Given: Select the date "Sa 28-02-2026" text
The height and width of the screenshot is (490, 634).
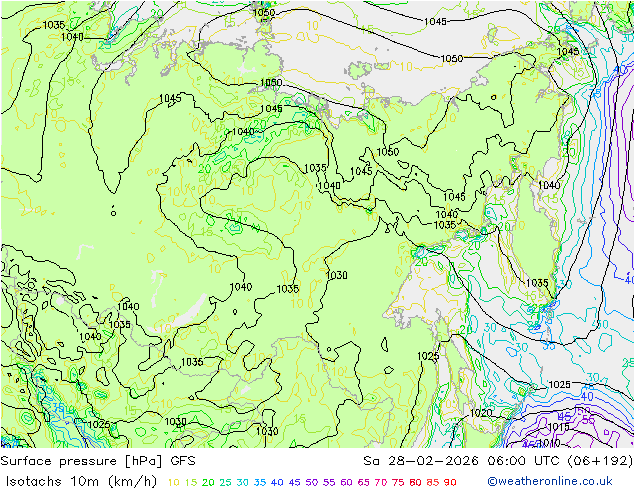Looking at the screenshot, I should 421,461.
